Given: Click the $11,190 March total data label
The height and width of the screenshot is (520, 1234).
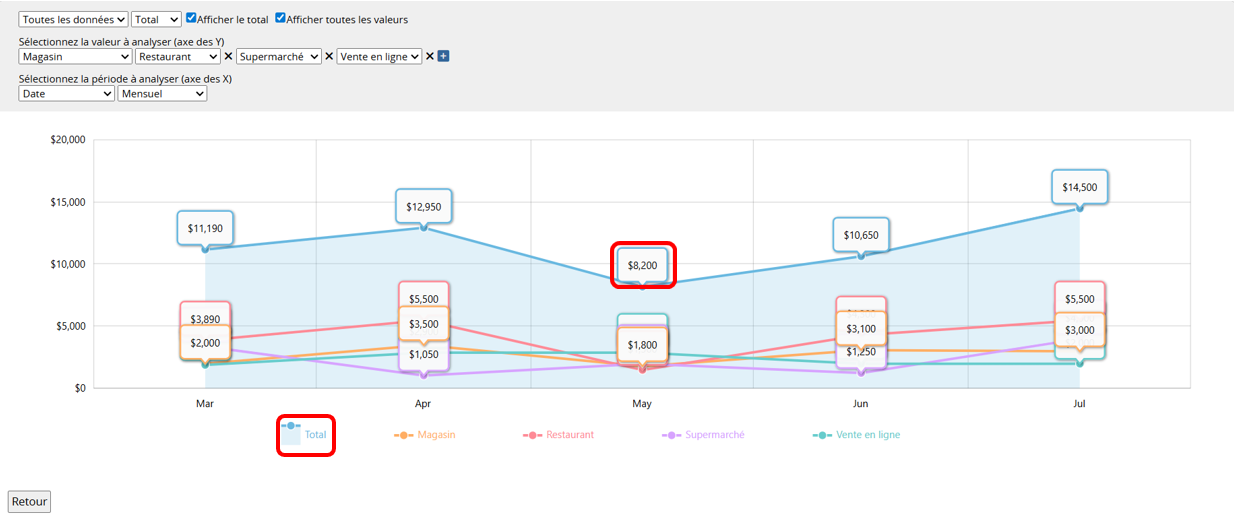Looking at the screenshot, I should tap(205, 228).
